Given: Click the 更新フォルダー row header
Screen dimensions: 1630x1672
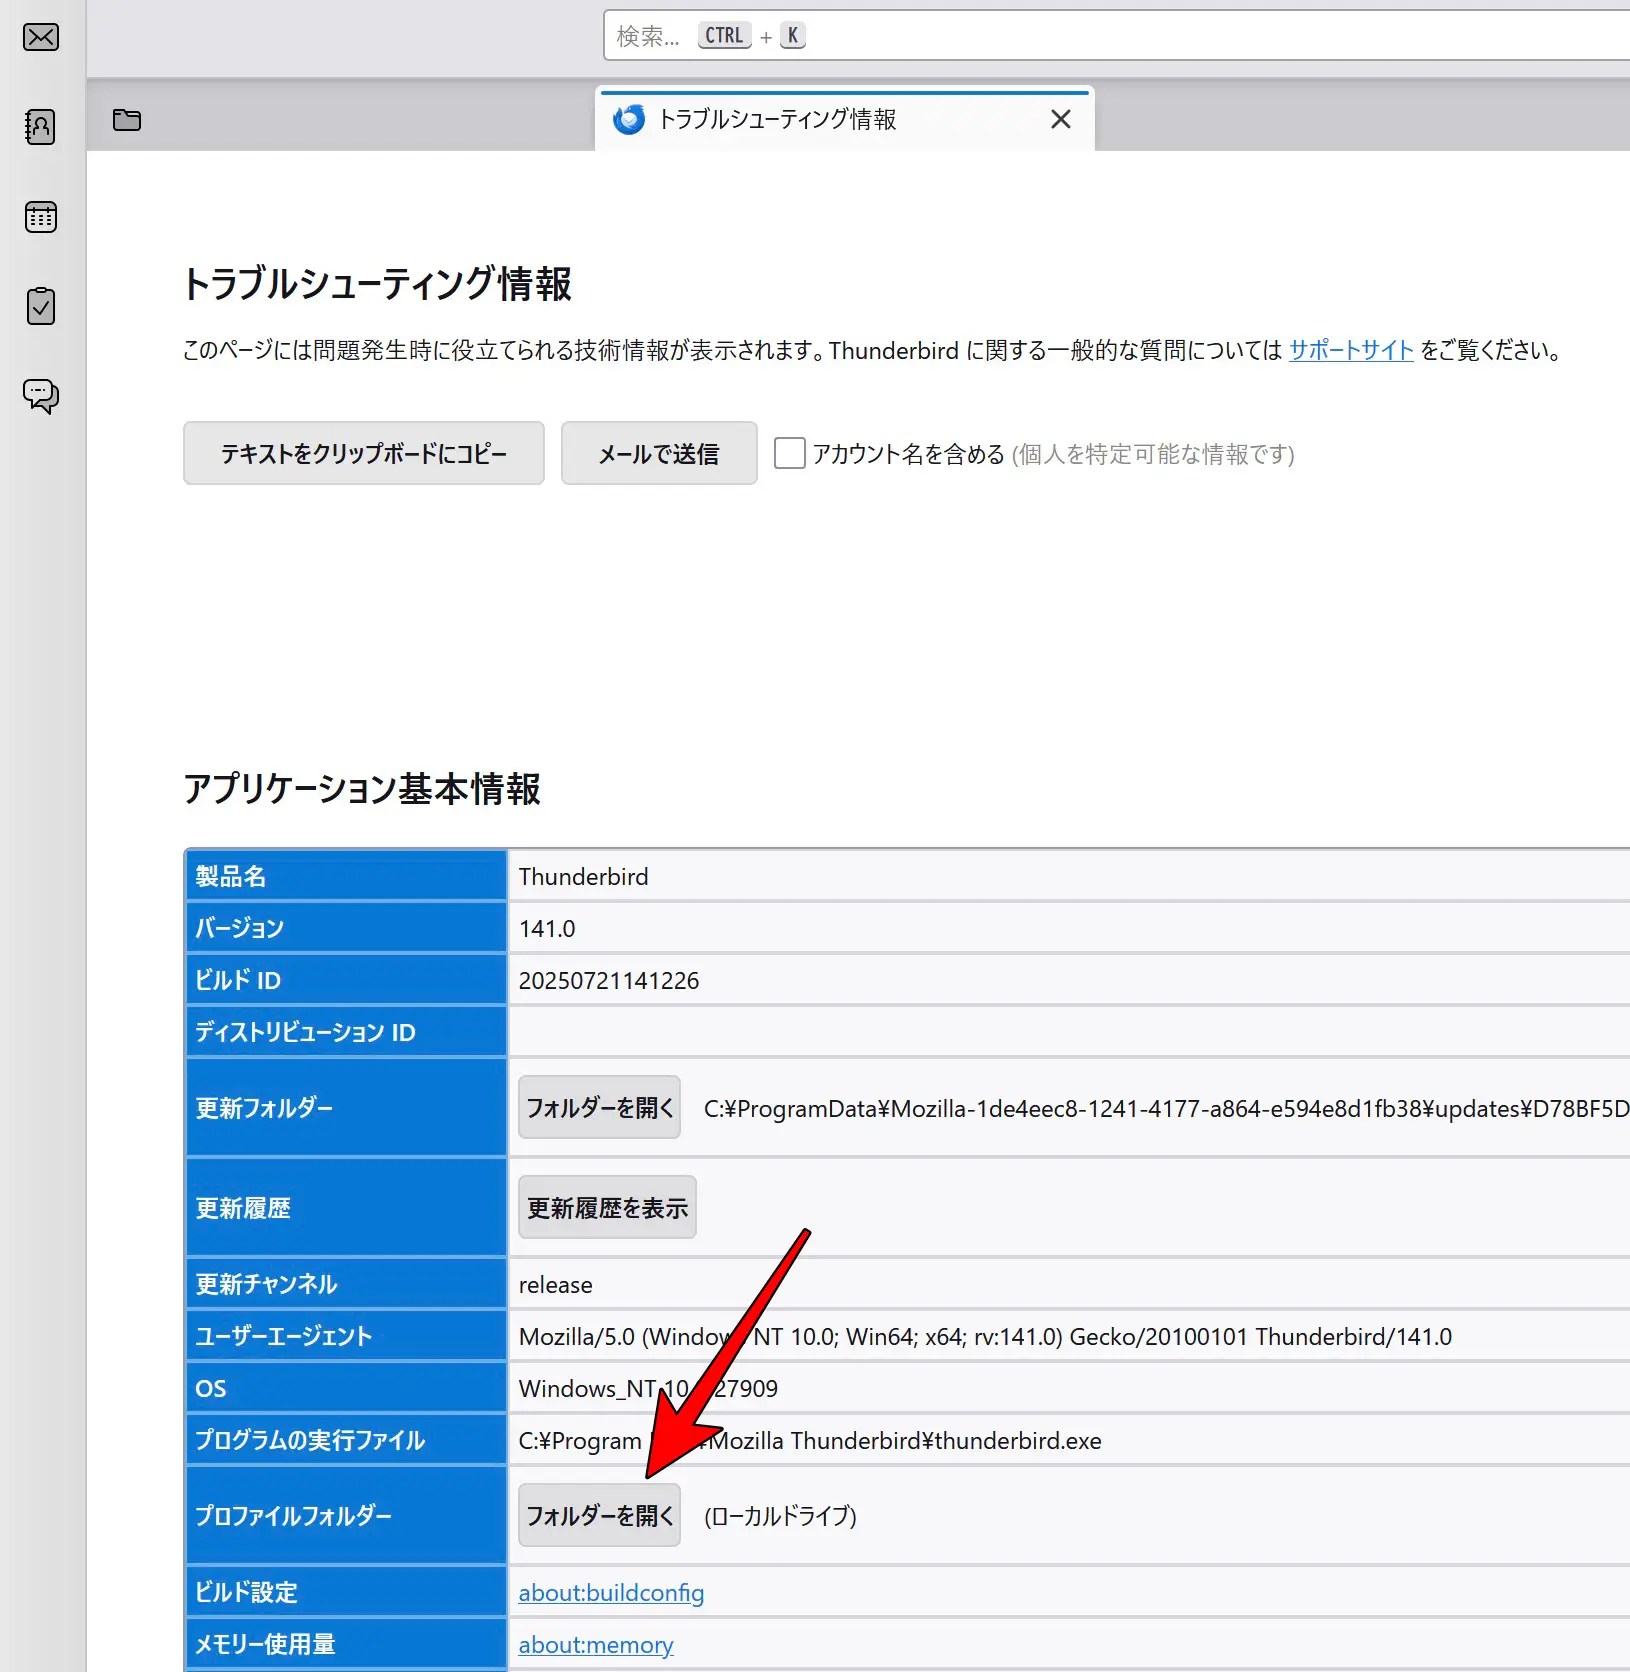Looking at the screenshot, I should pyautogui.click(x=346, y=1107).
